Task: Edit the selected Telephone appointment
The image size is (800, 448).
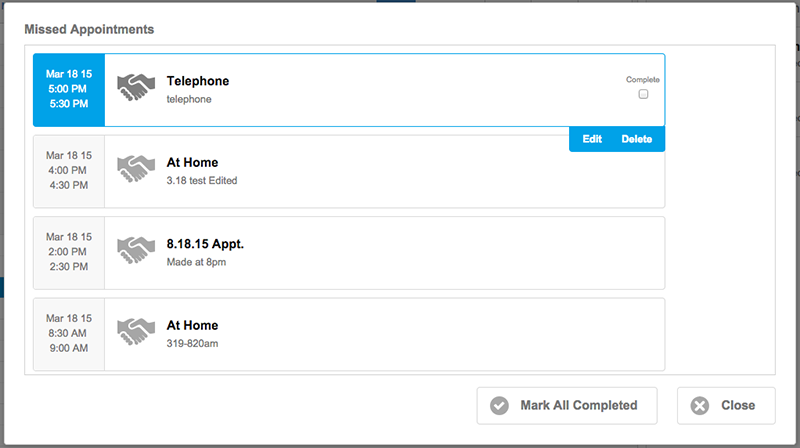Action: click(x=592, y=139)
